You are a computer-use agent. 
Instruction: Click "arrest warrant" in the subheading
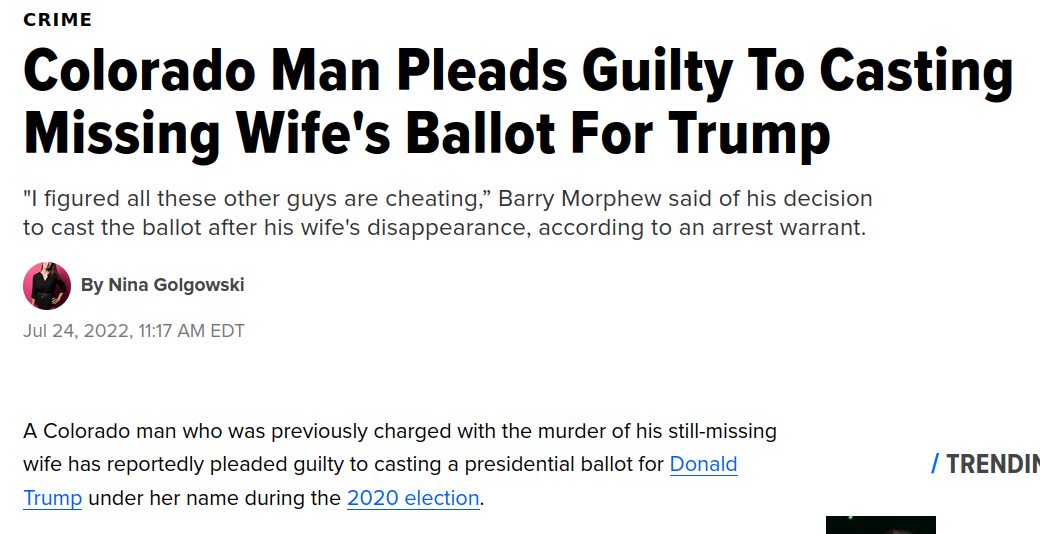789,228
